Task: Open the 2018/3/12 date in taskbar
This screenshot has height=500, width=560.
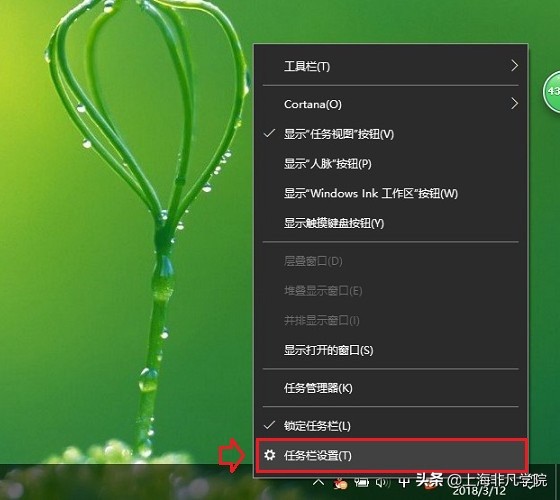Action: coord(480,490)
